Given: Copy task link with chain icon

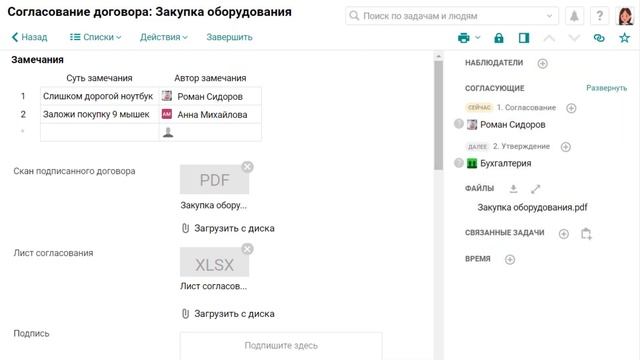Looking at the screenshot, I should point(599,38).
